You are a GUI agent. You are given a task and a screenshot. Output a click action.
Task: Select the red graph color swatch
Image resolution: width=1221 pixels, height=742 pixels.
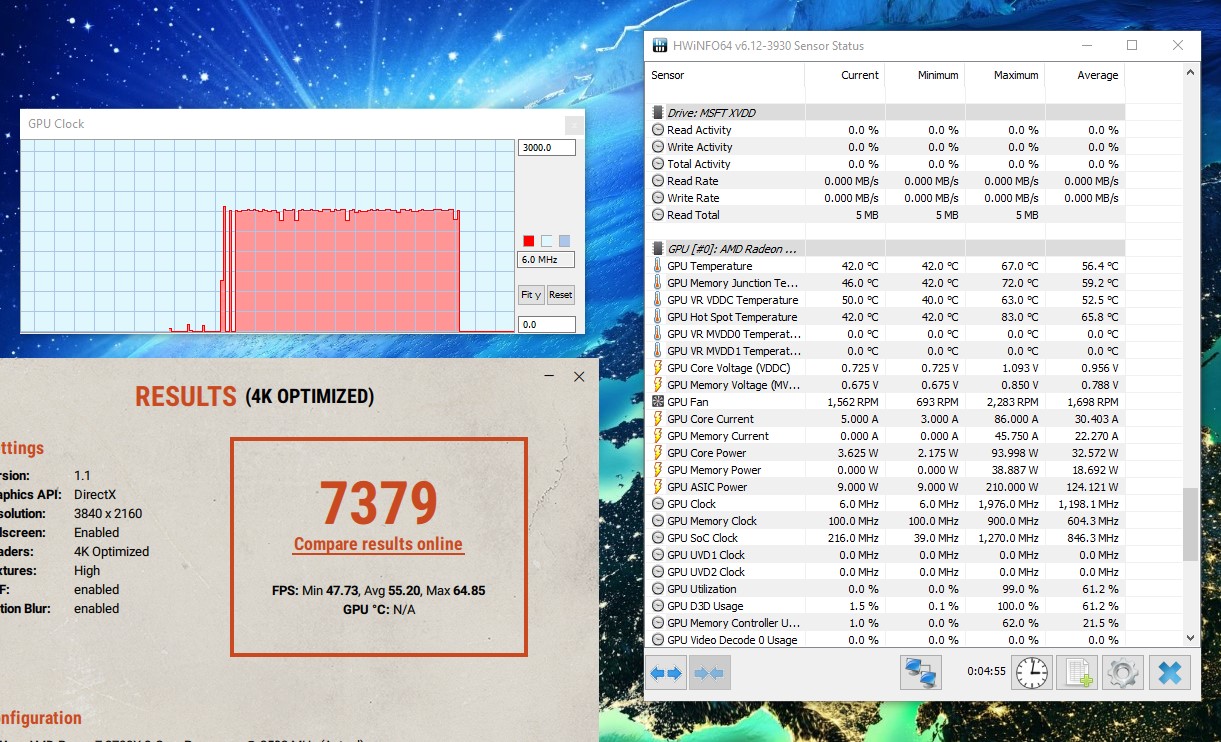tap(529, 241)
